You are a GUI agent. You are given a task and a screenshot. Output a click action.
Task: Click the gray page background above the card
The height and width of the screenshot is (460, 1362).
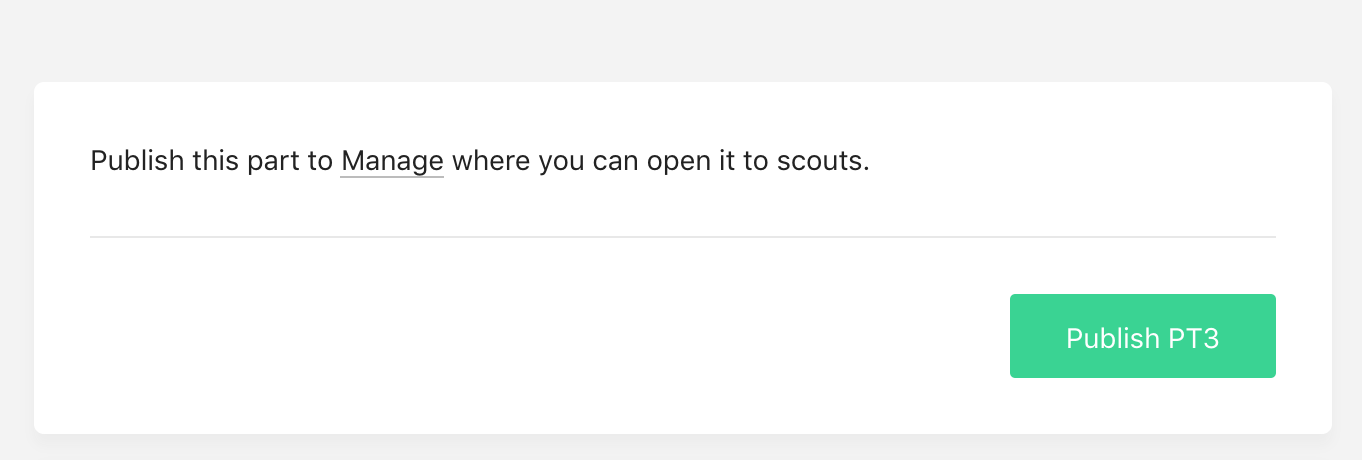point(681,40)
